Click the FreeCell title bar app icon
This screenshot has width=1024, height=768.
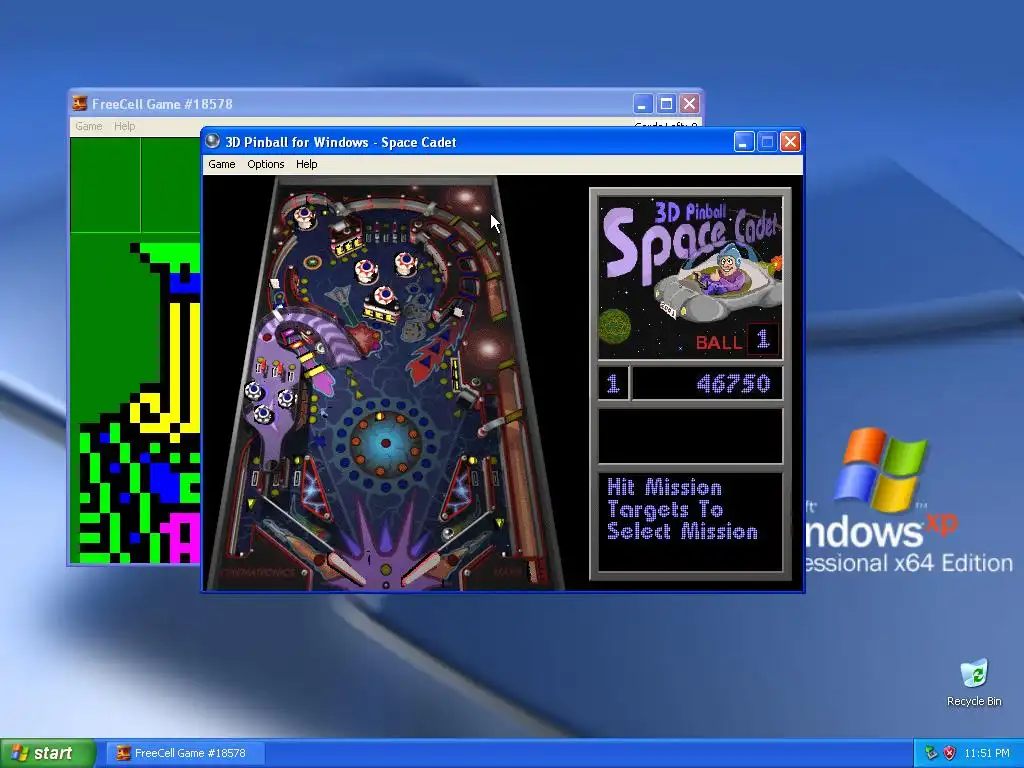[x=80, y=103]
